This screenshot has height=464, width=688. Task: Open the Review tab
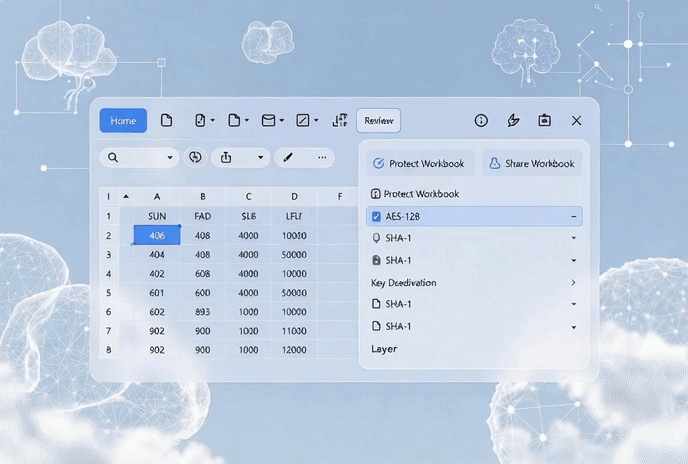point(378,121)
